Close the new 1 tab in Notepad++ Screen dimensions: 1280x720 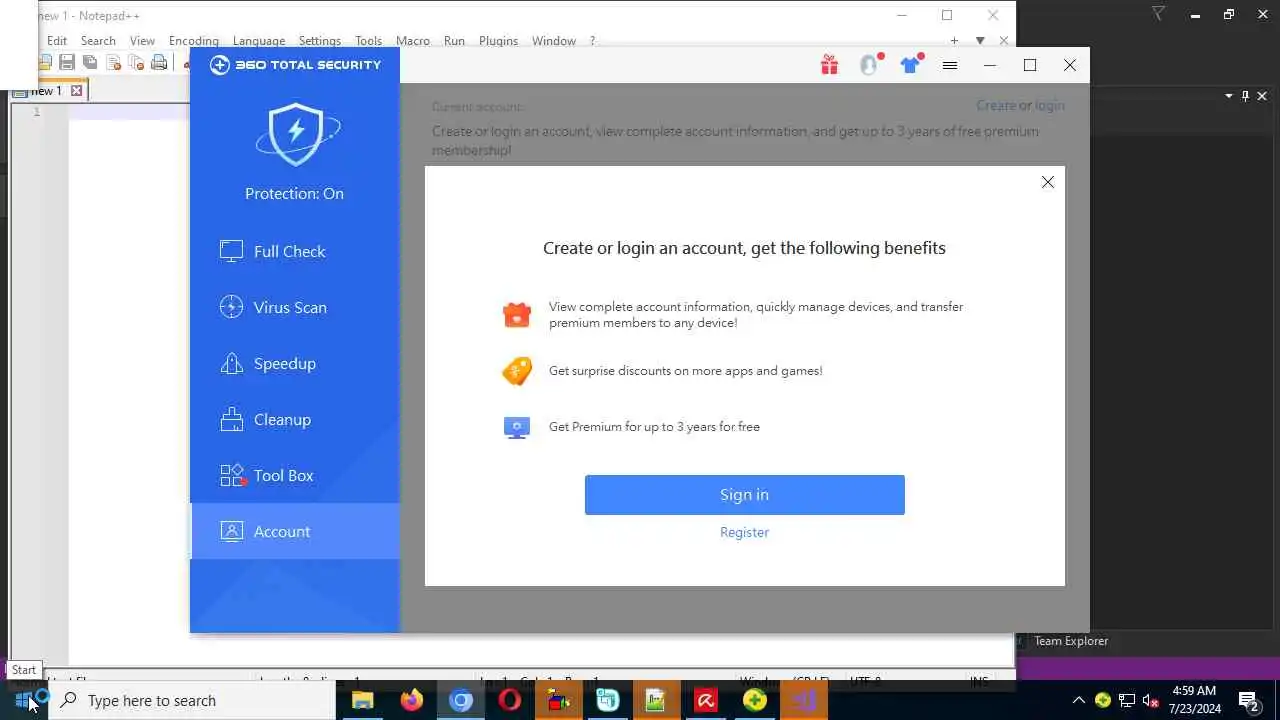76,91
